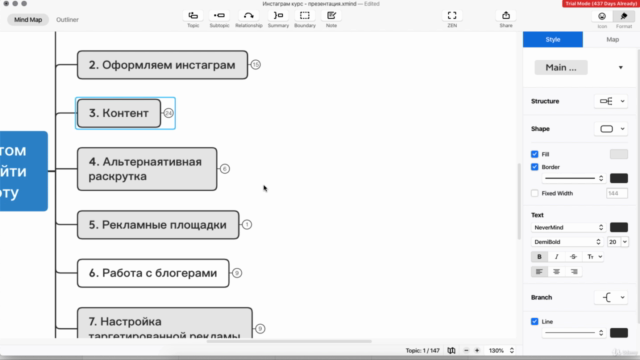This screenshot has height=360, width=640.
Task: Open the Line thickness style dropdown
Action: click(x=573, y=333)
